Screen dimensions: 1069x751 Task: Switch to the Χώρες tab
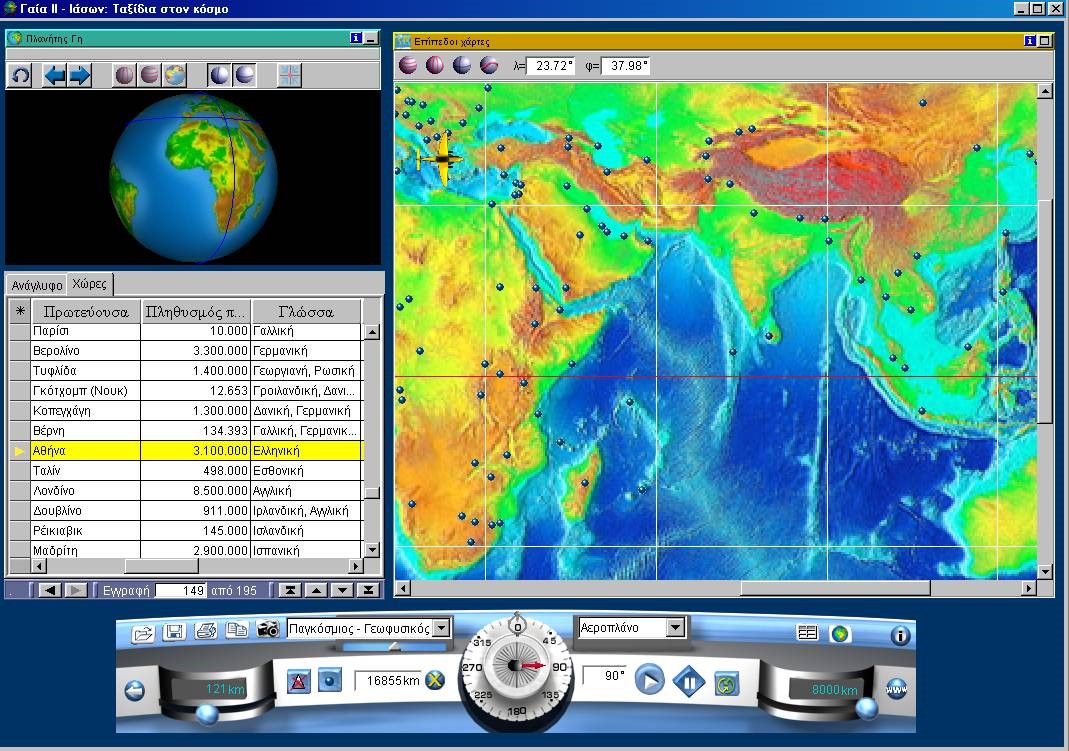pos(89,283)
